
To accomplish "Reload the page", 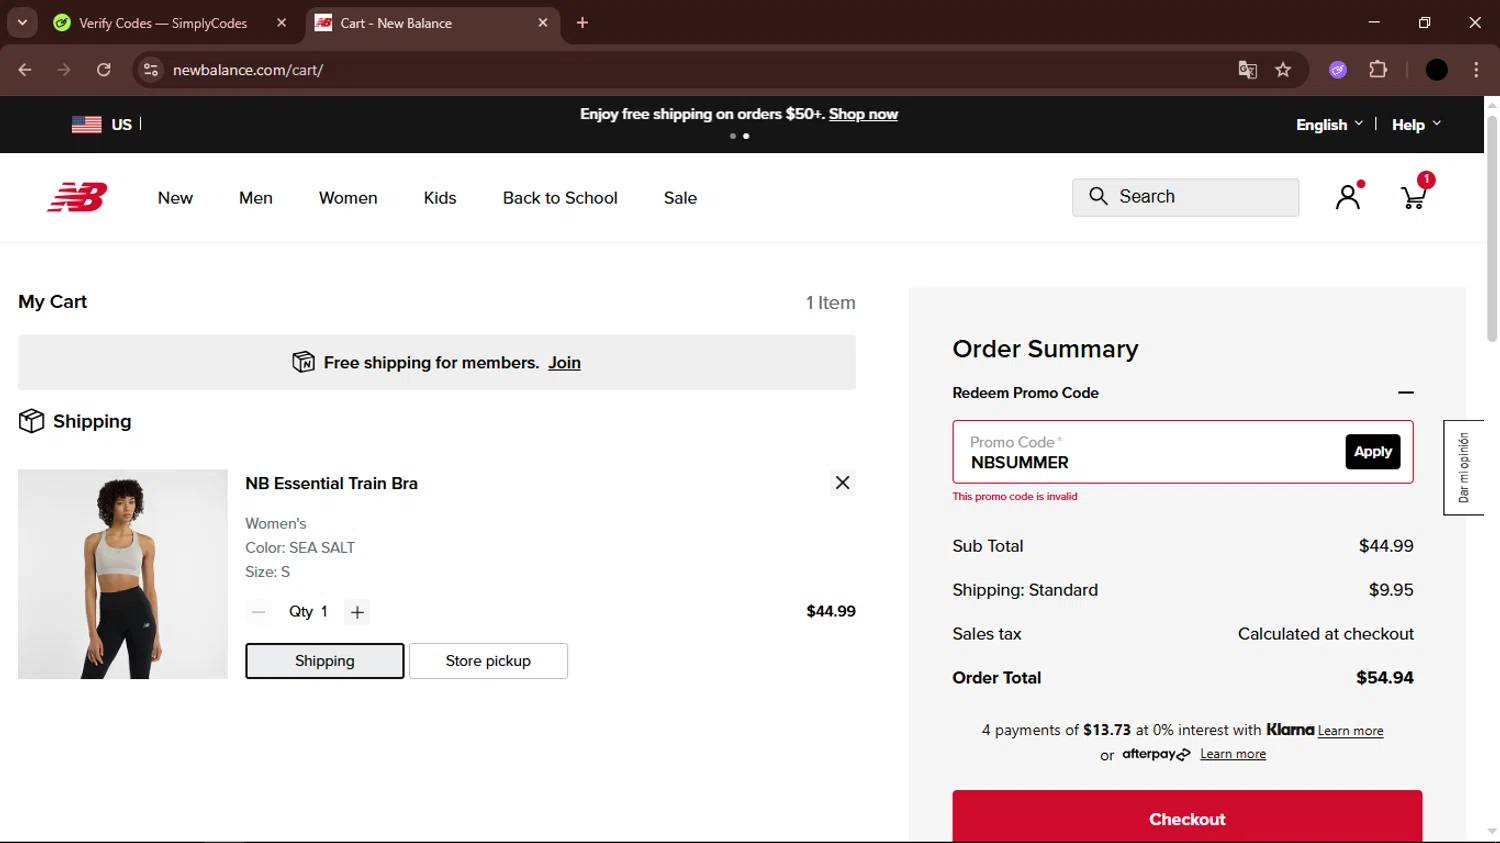I will click(103, 70).
